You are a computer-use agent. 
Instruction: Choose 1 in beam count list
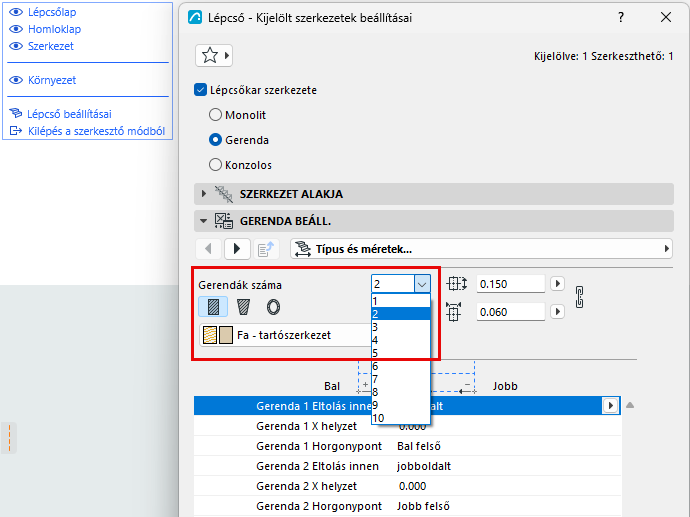401,301
